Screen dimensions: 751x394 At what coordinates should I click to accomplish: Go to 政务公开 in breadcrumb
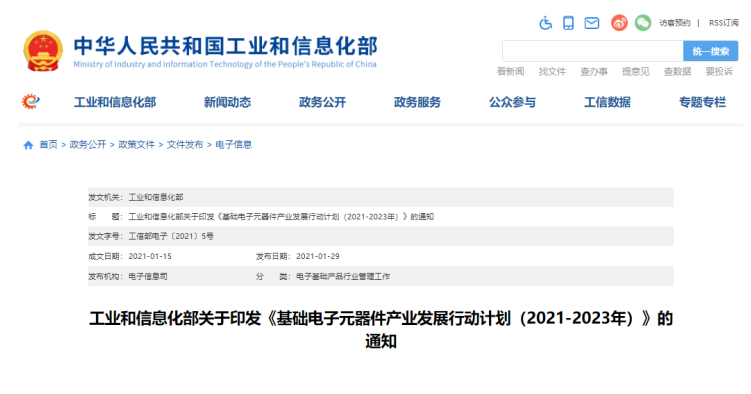[88, 145]
